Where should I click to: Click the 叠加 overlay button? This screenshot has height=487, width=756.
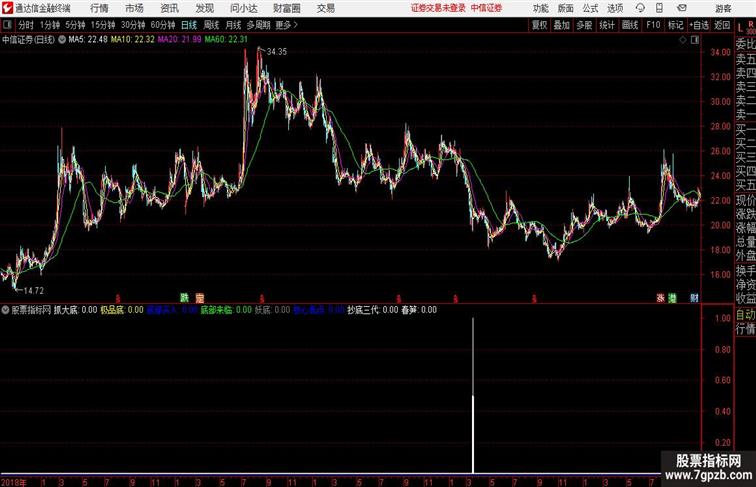562,25
